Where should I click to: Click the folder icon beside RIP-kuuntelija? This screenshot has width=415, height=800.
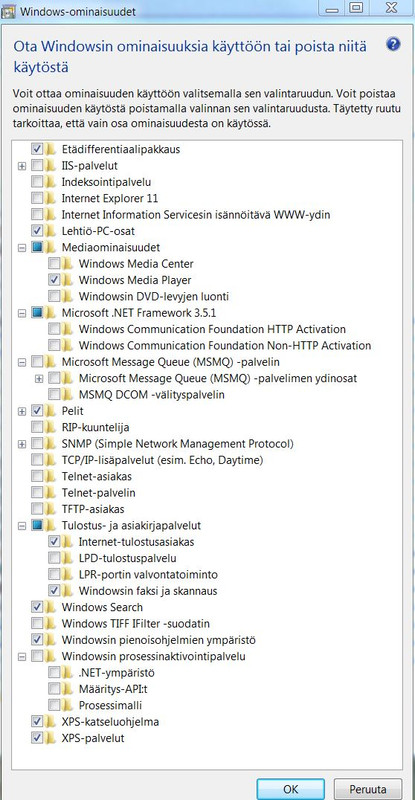click(50, 427)
